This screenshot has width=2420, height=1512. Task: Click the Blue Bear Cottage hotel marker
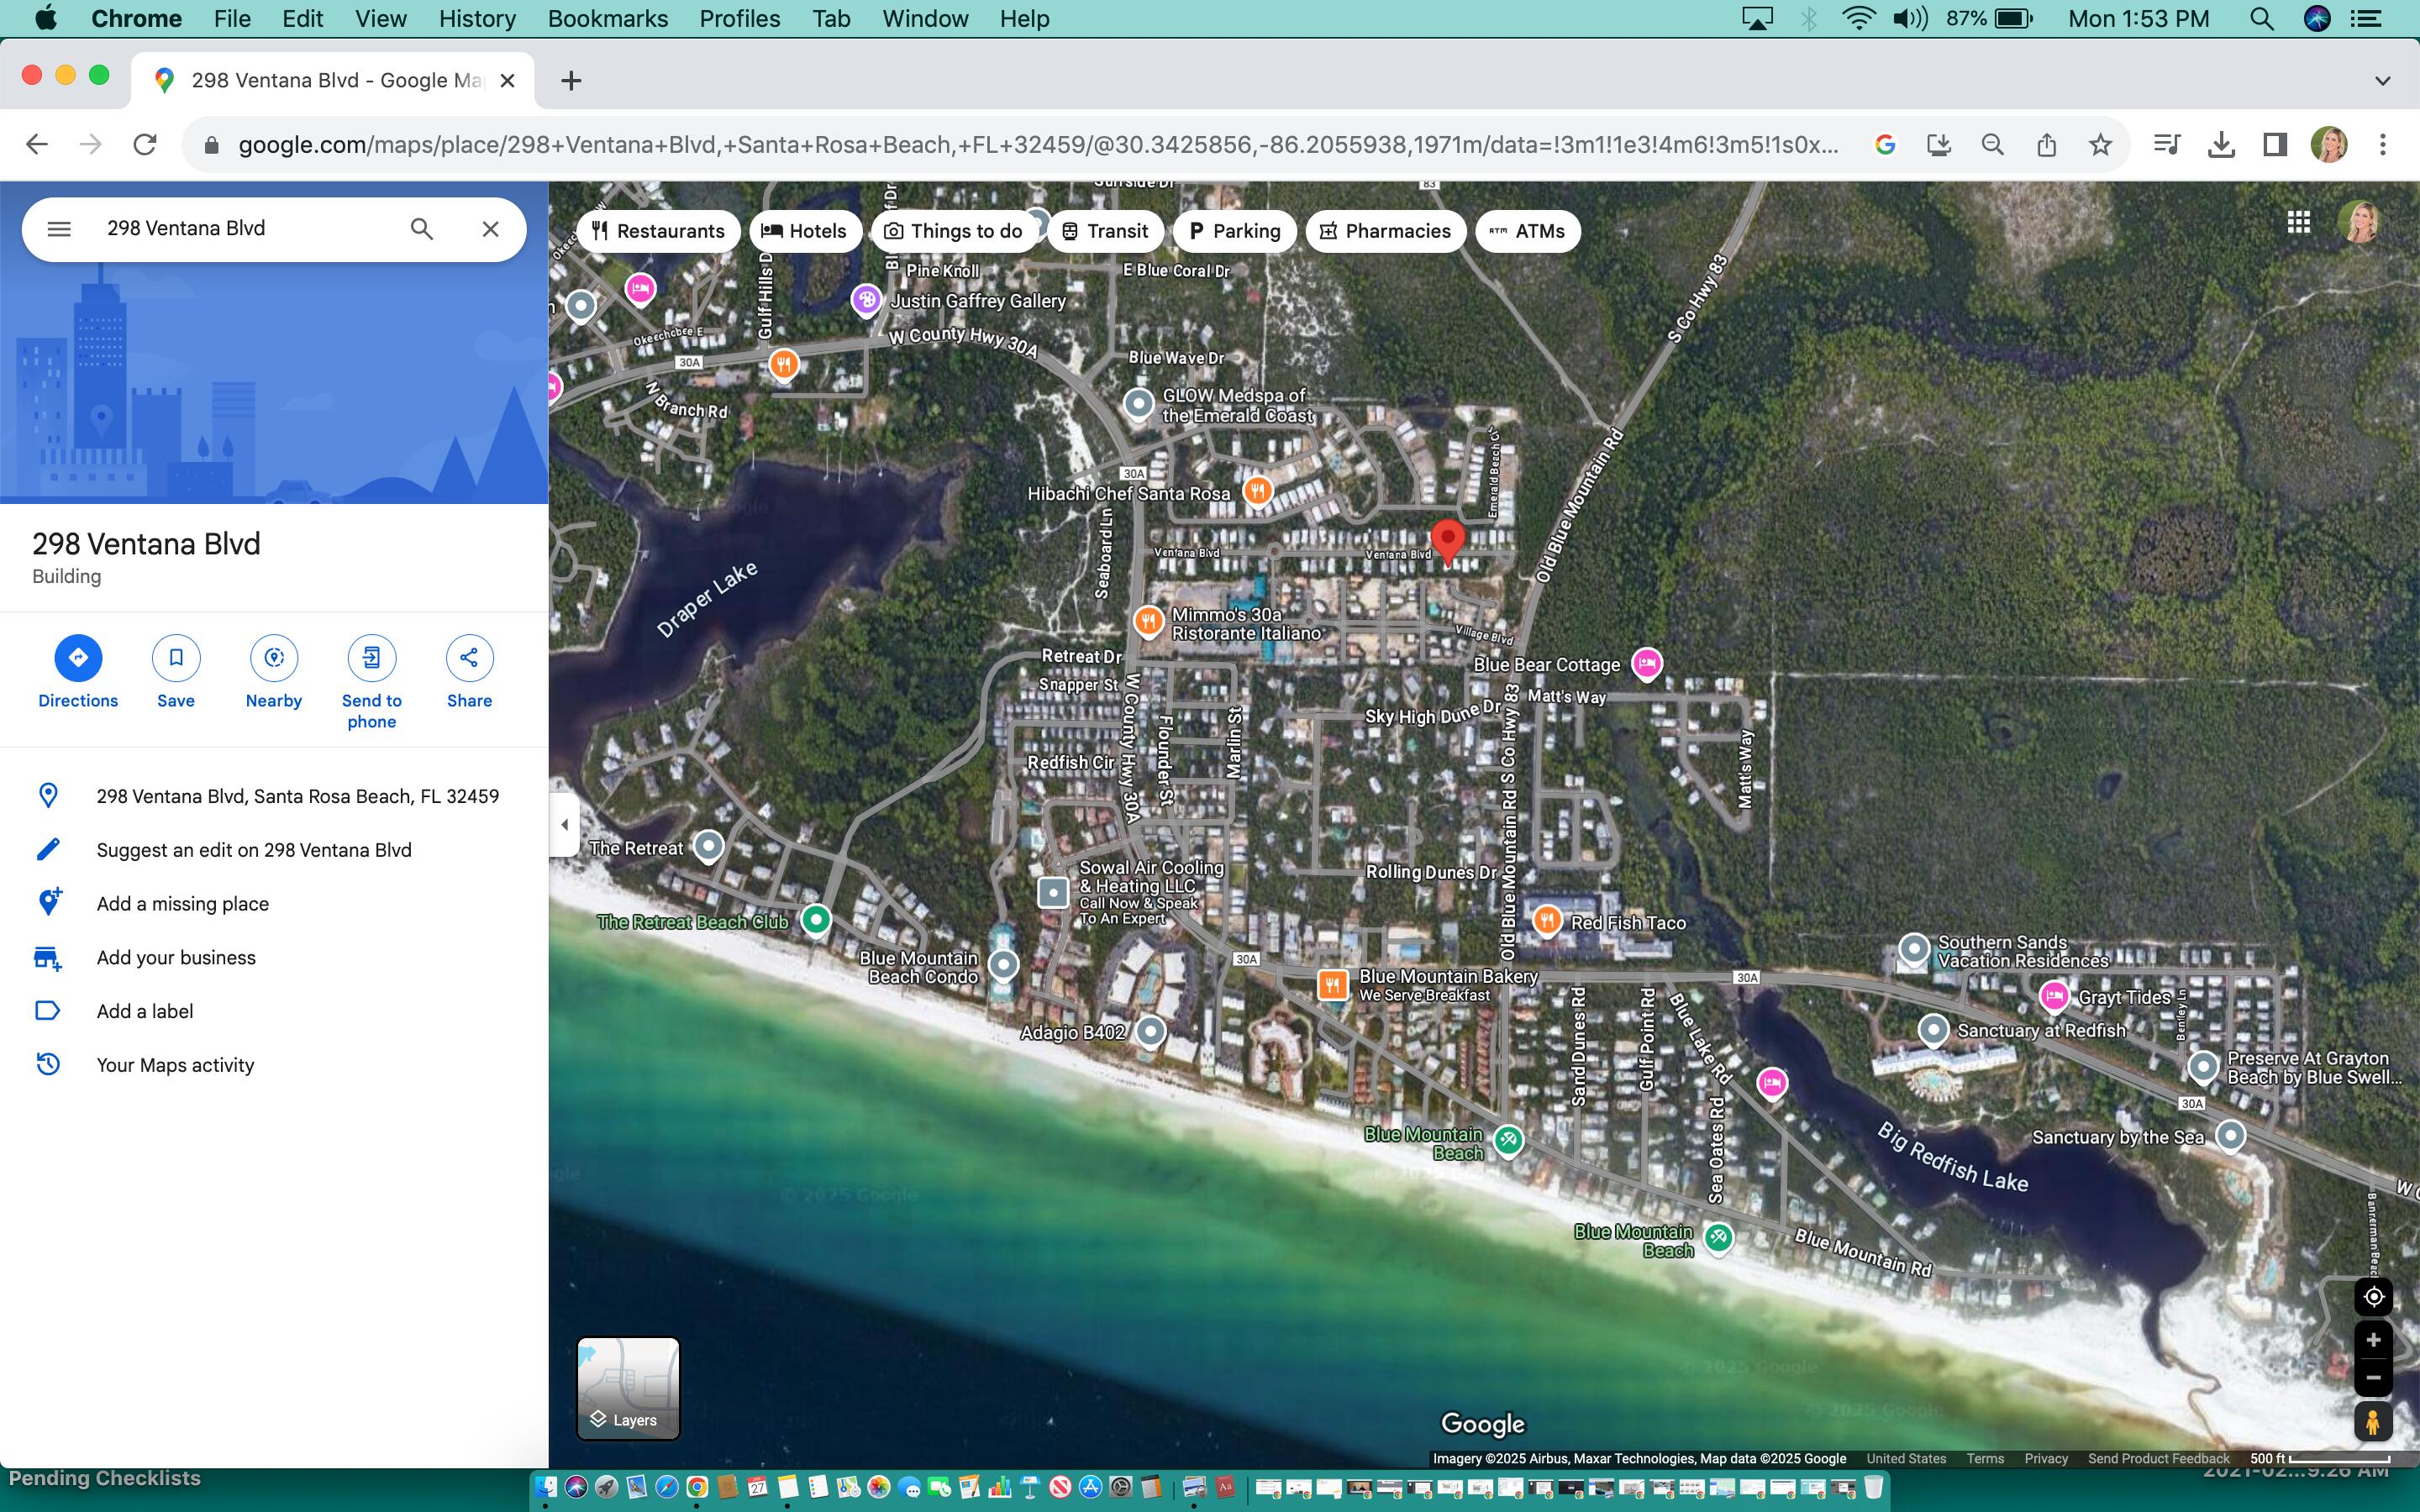tap(1647, 663)
